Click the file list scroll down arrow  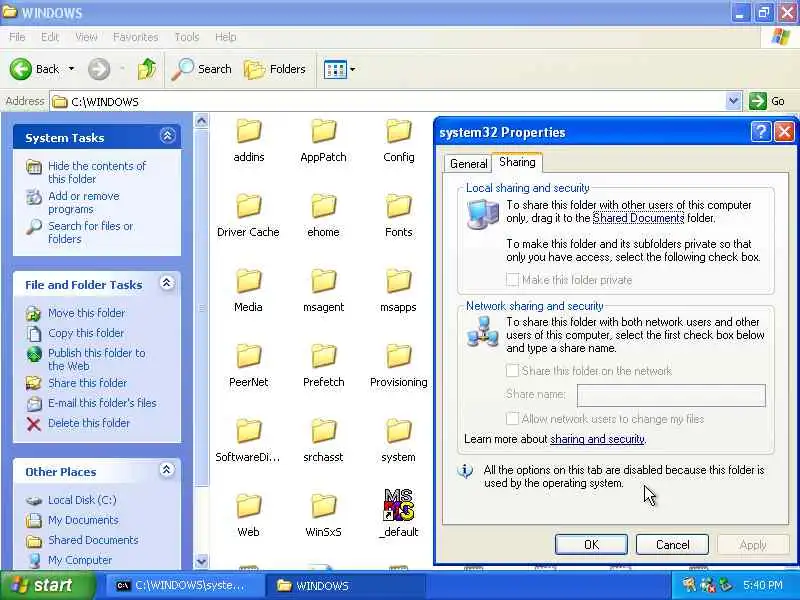click(x=202, y=561)
